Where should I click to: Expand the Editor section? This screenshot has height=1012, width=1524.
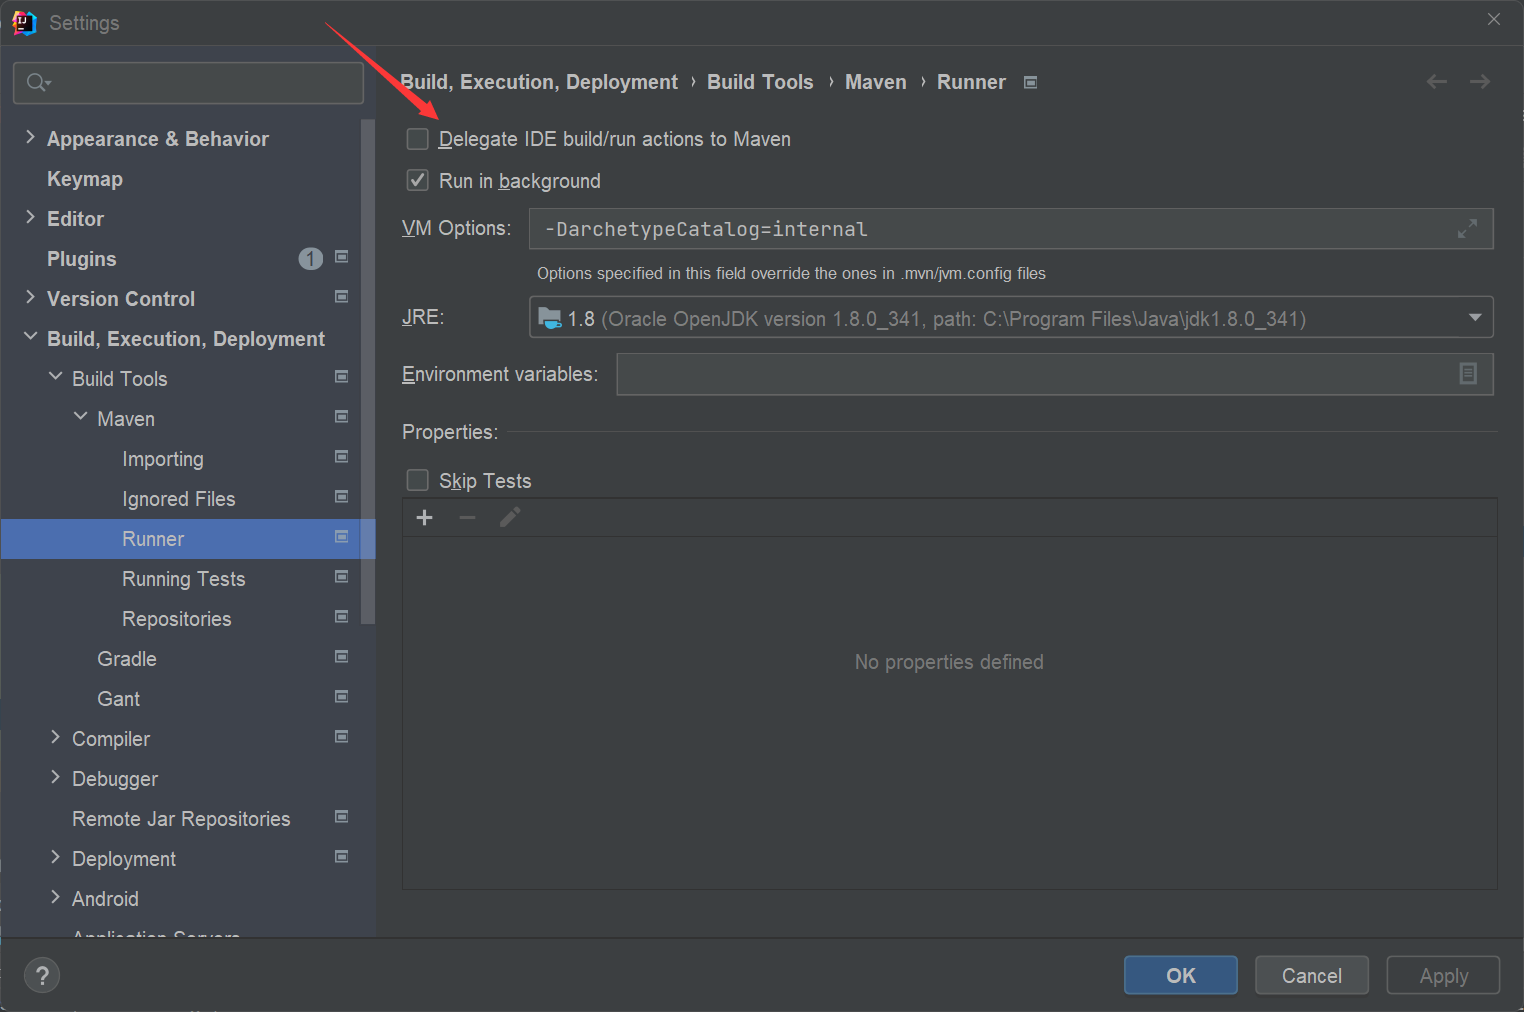30,218
